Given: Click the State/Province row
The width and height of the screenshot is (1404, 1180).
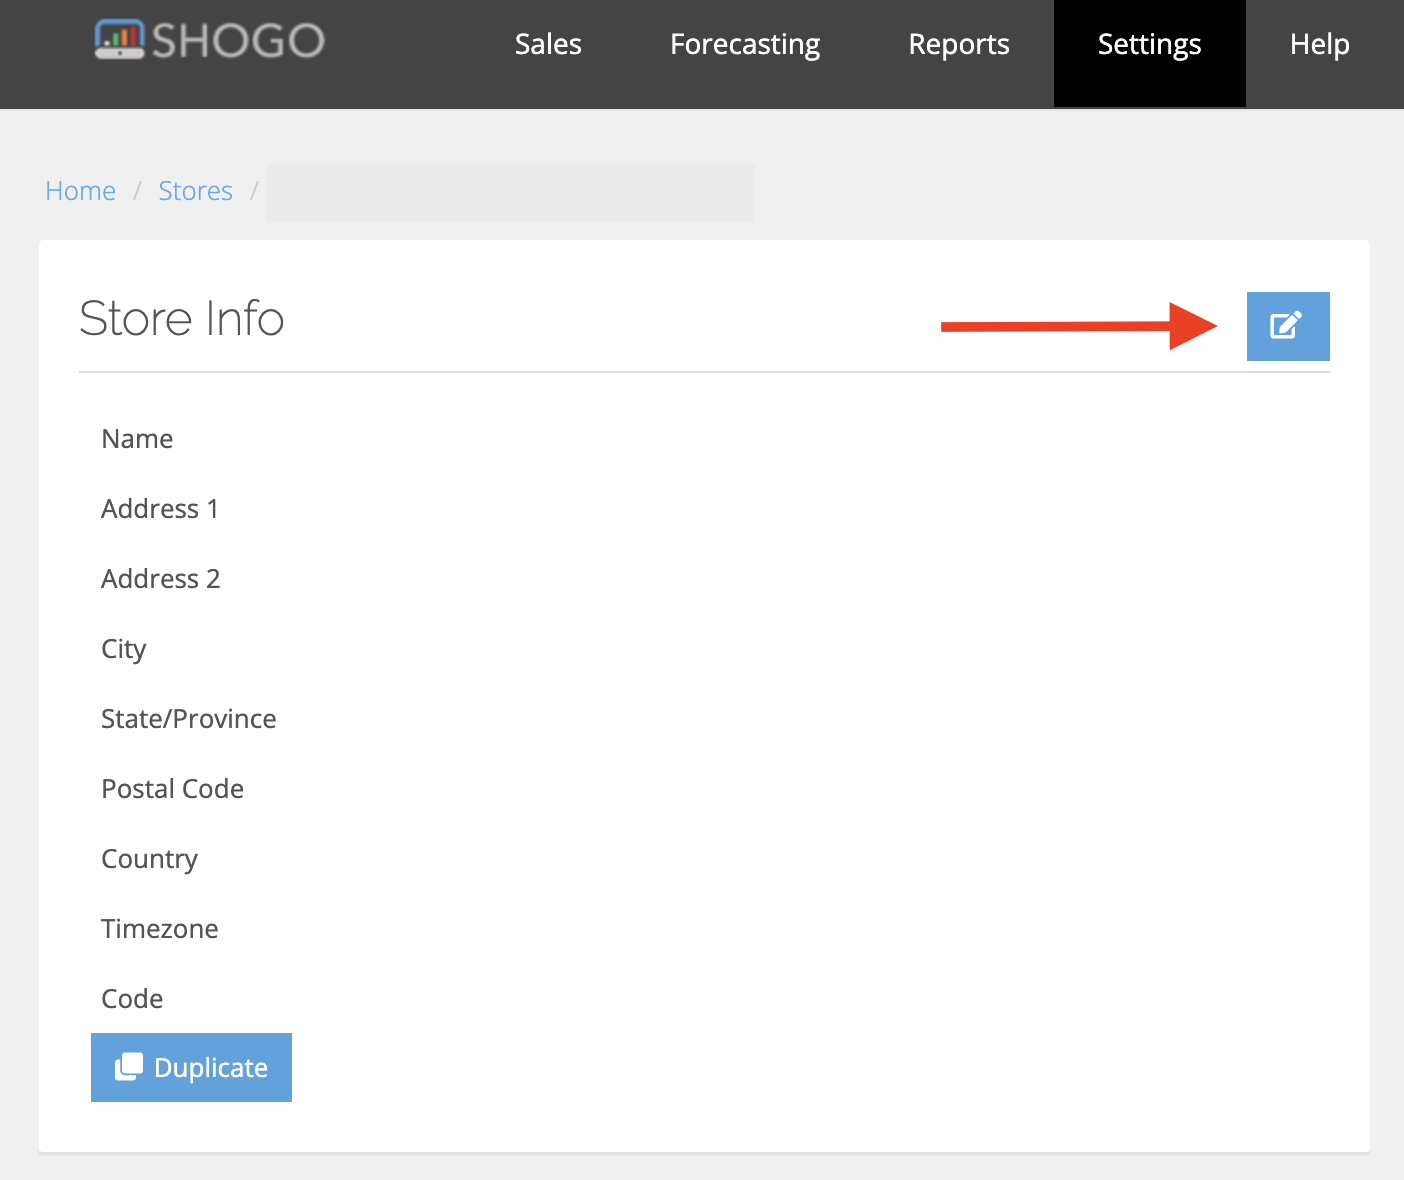Looking at the screenshot, I should [x=188, y=718].
